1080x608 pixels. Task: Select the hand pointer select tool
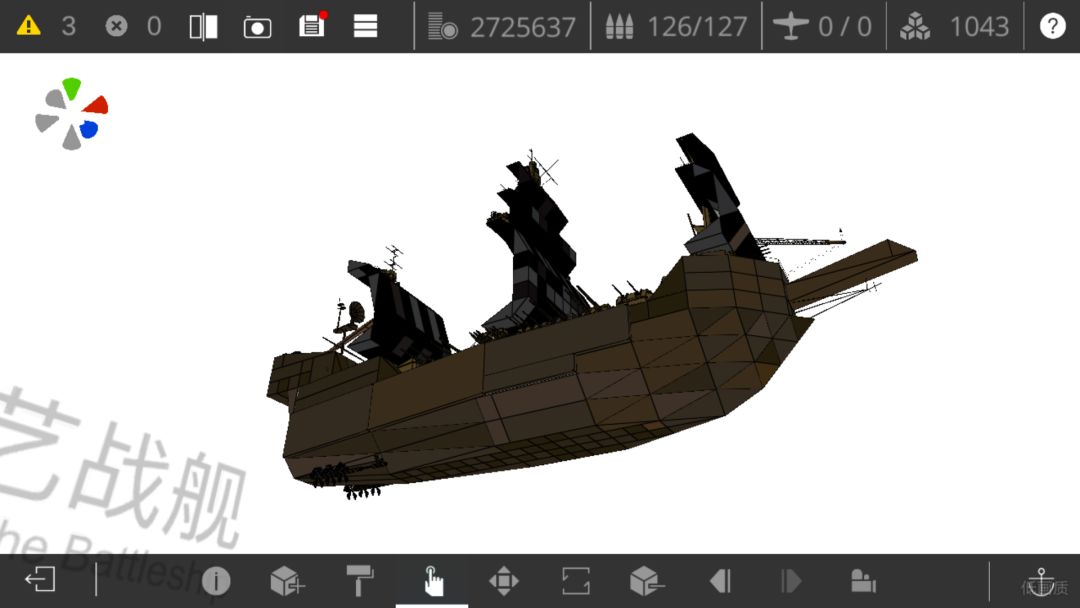coord(432,581)
